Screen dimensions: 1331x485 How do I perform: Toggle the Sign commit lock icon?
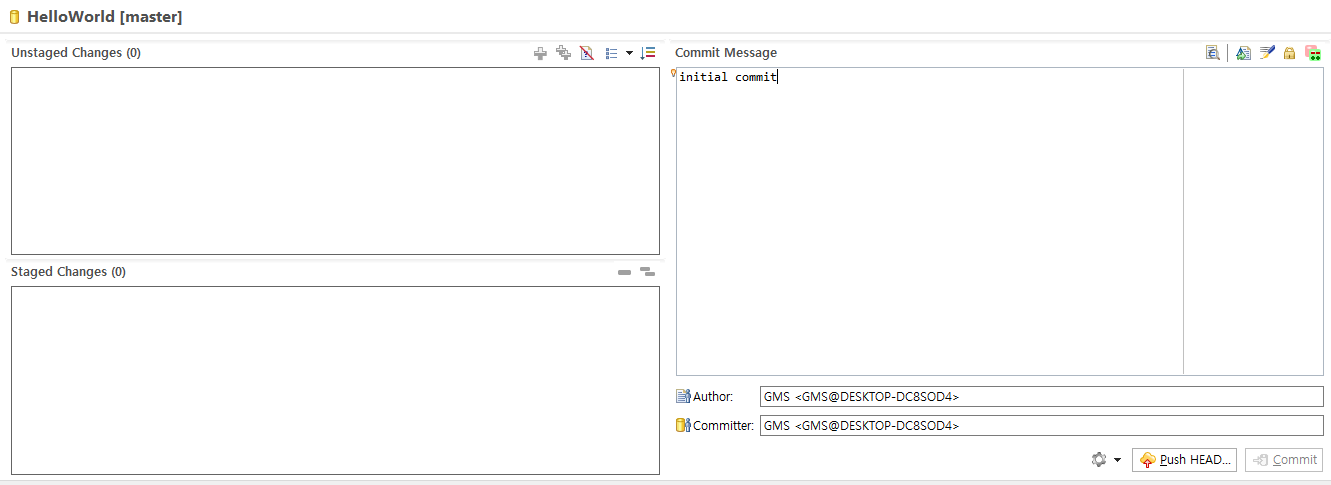tap(1290, 53)
